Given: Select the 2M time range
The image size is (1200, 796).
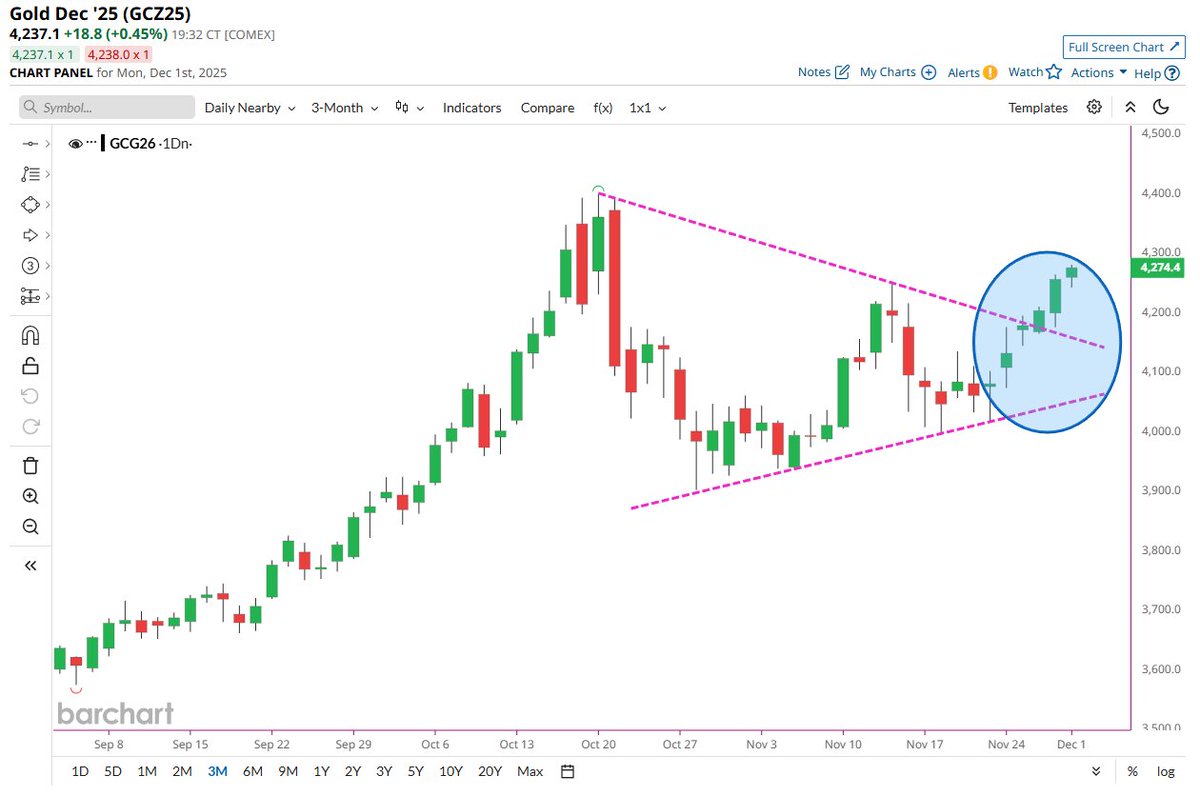Looking at the screenshot, I should pyautogui.click(x=182, y=771).
